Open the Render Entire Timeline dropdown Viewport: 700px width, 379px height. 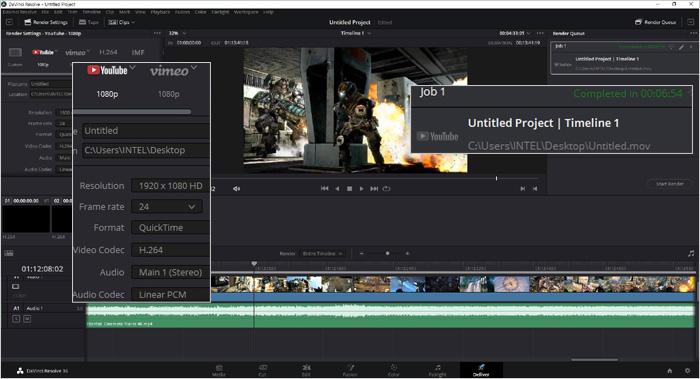322,254
